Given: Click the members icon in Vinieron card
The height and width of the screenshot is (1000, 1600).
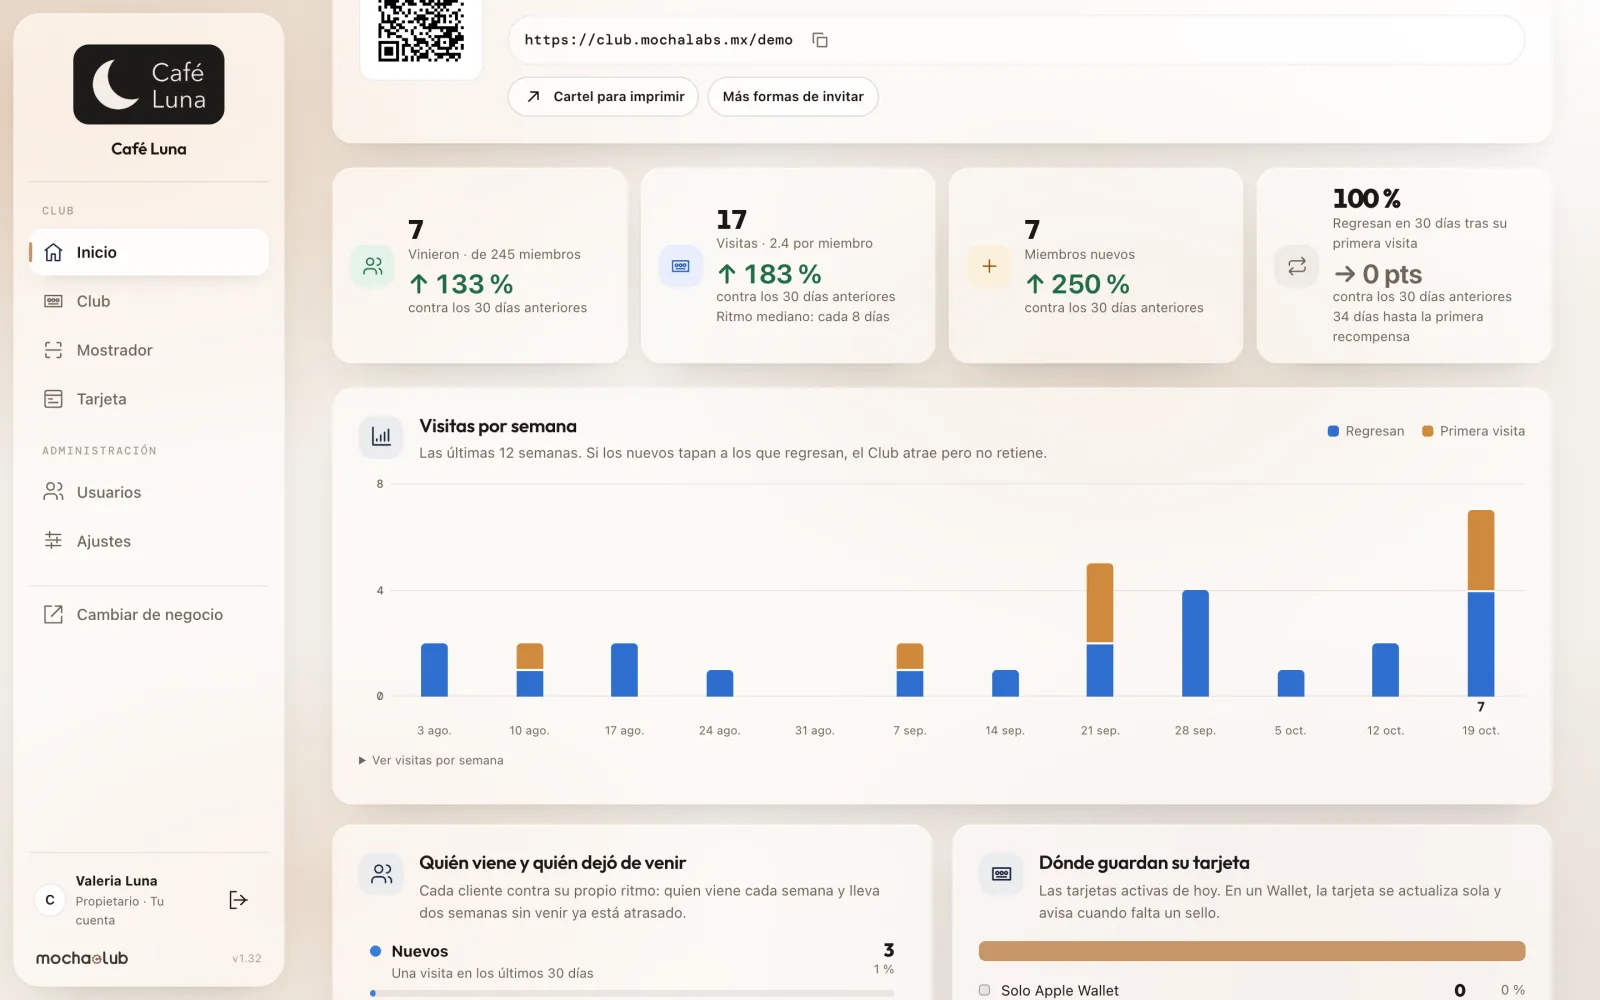Looking at the screenshot, I should pyautogui.click(x=373, y=266).
